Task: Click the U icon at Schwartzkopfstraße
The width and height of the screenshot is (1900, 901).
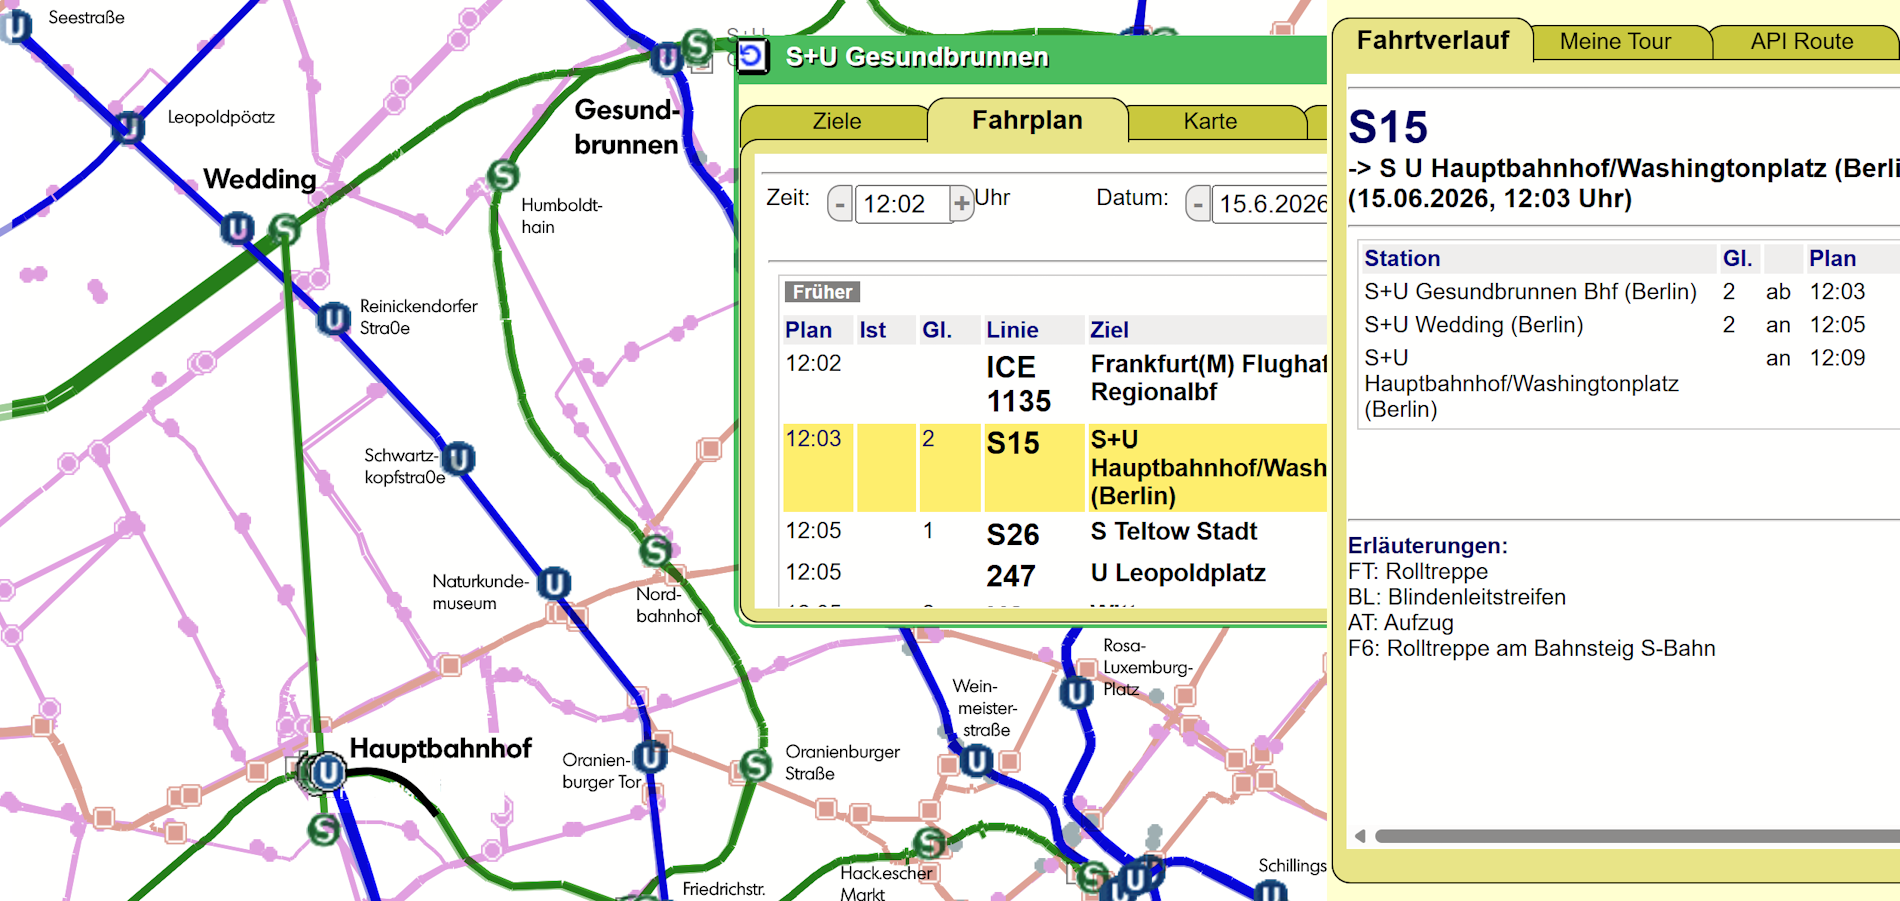Action: coord(459,459)
